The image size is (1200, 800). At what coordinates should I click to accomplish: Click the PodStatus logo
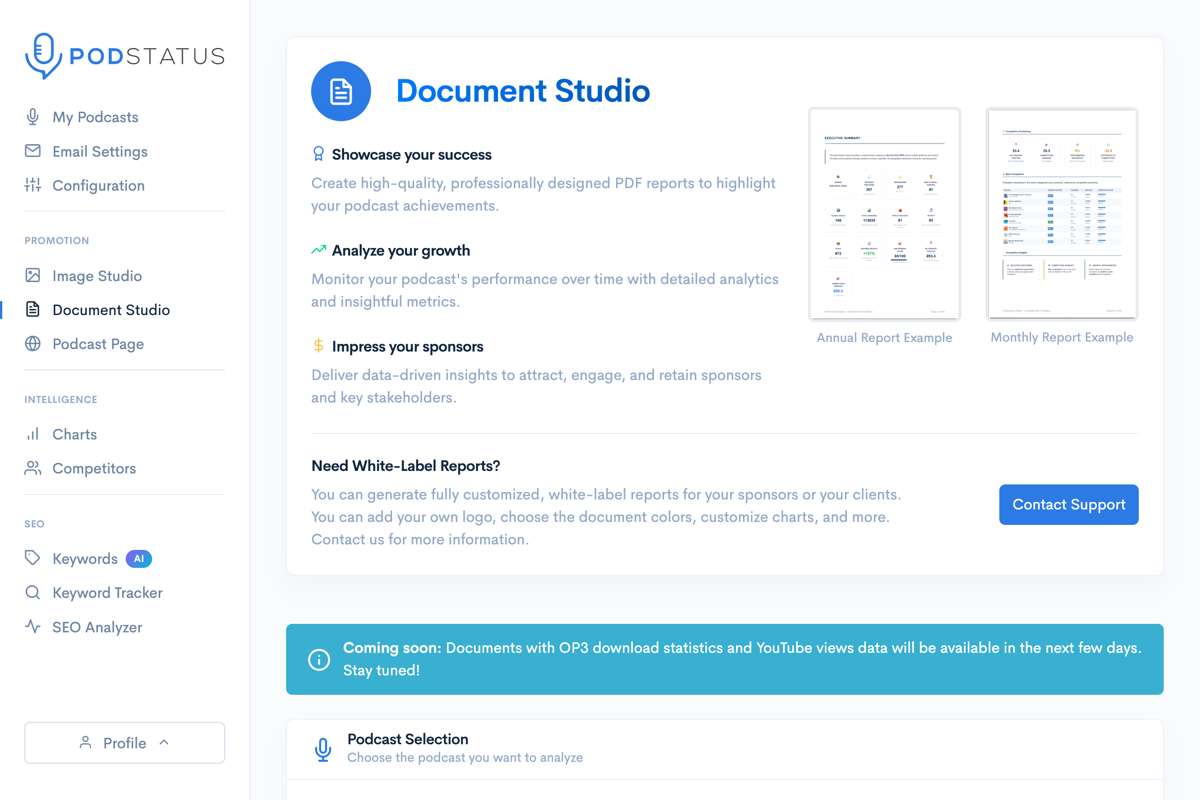coord(124,55)
